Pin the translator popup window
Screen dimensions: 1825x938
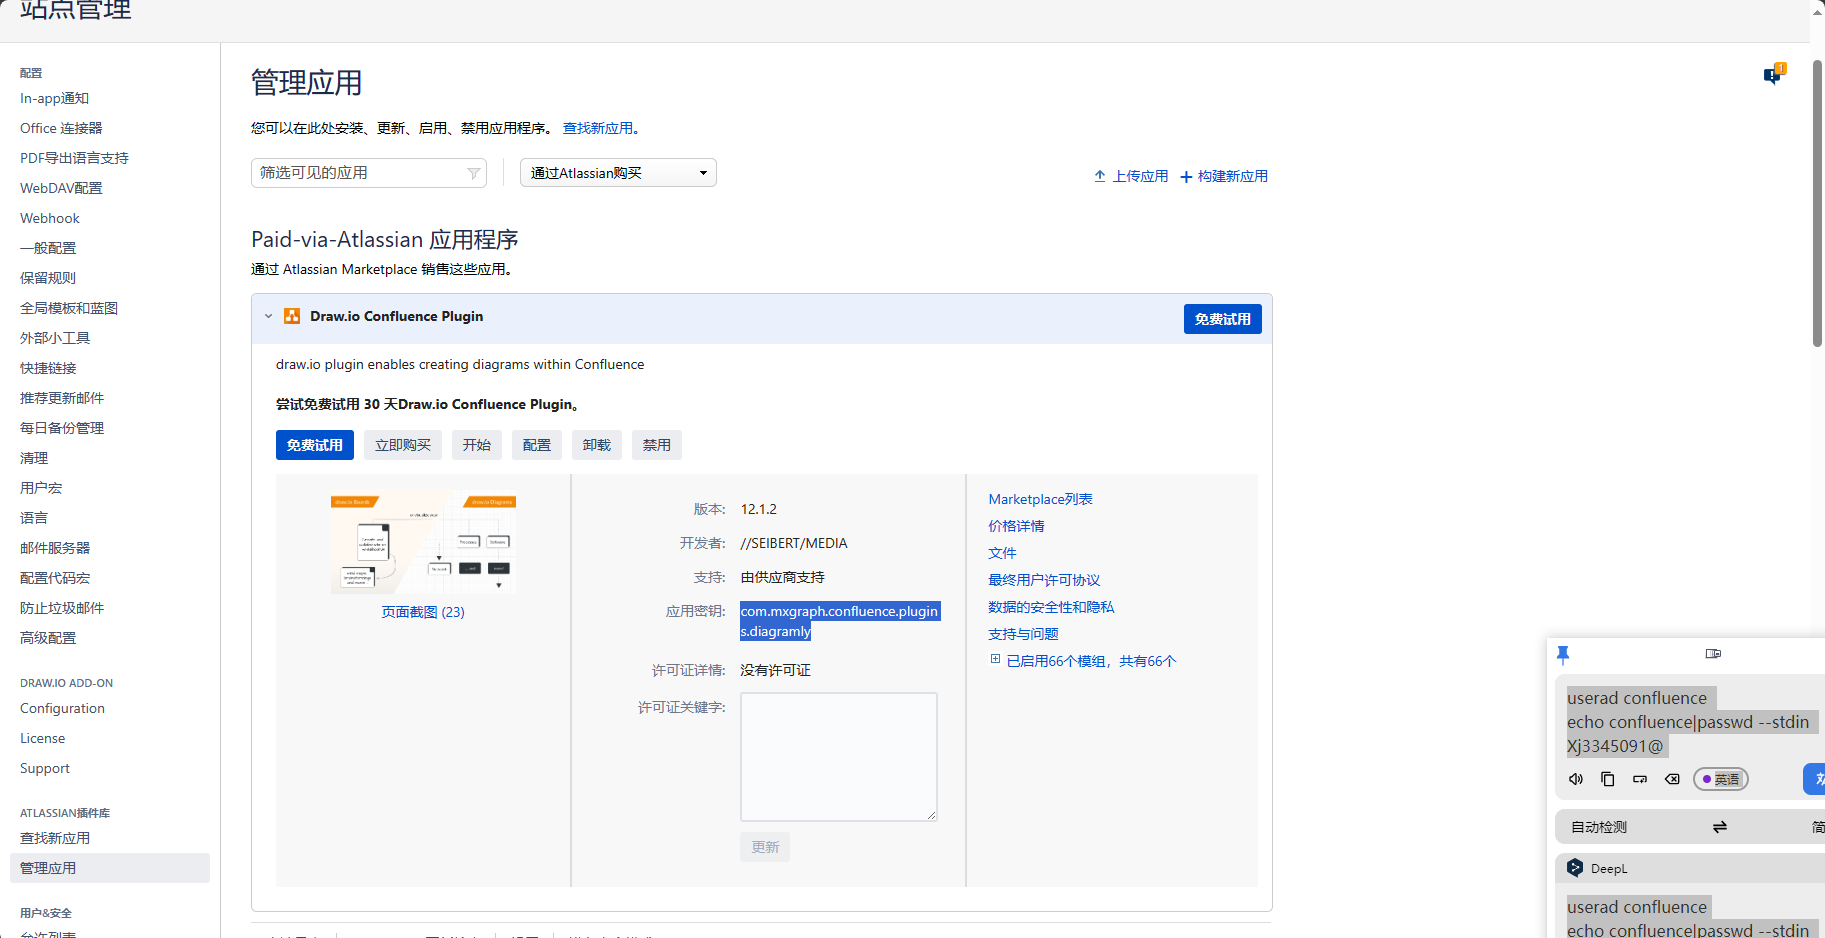[x=1563, y=654]
